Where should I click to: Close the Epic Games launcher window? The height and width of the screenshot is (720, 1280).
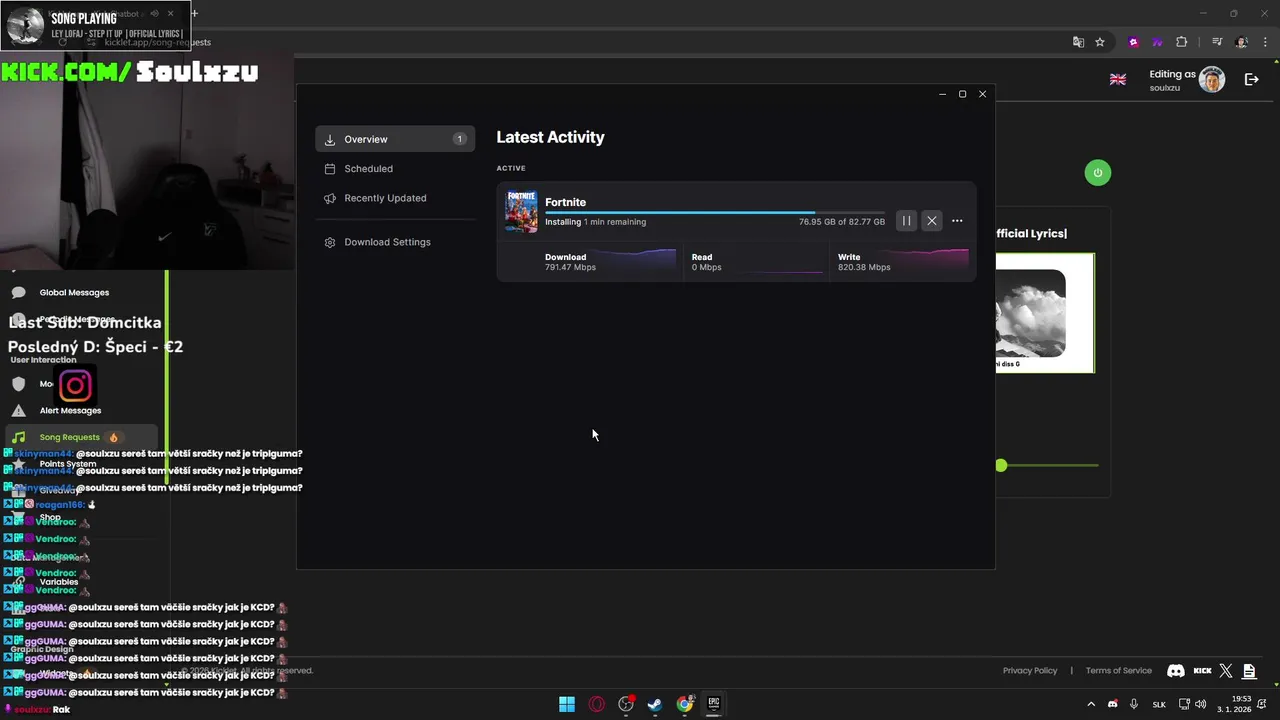(x=982, y=94)
